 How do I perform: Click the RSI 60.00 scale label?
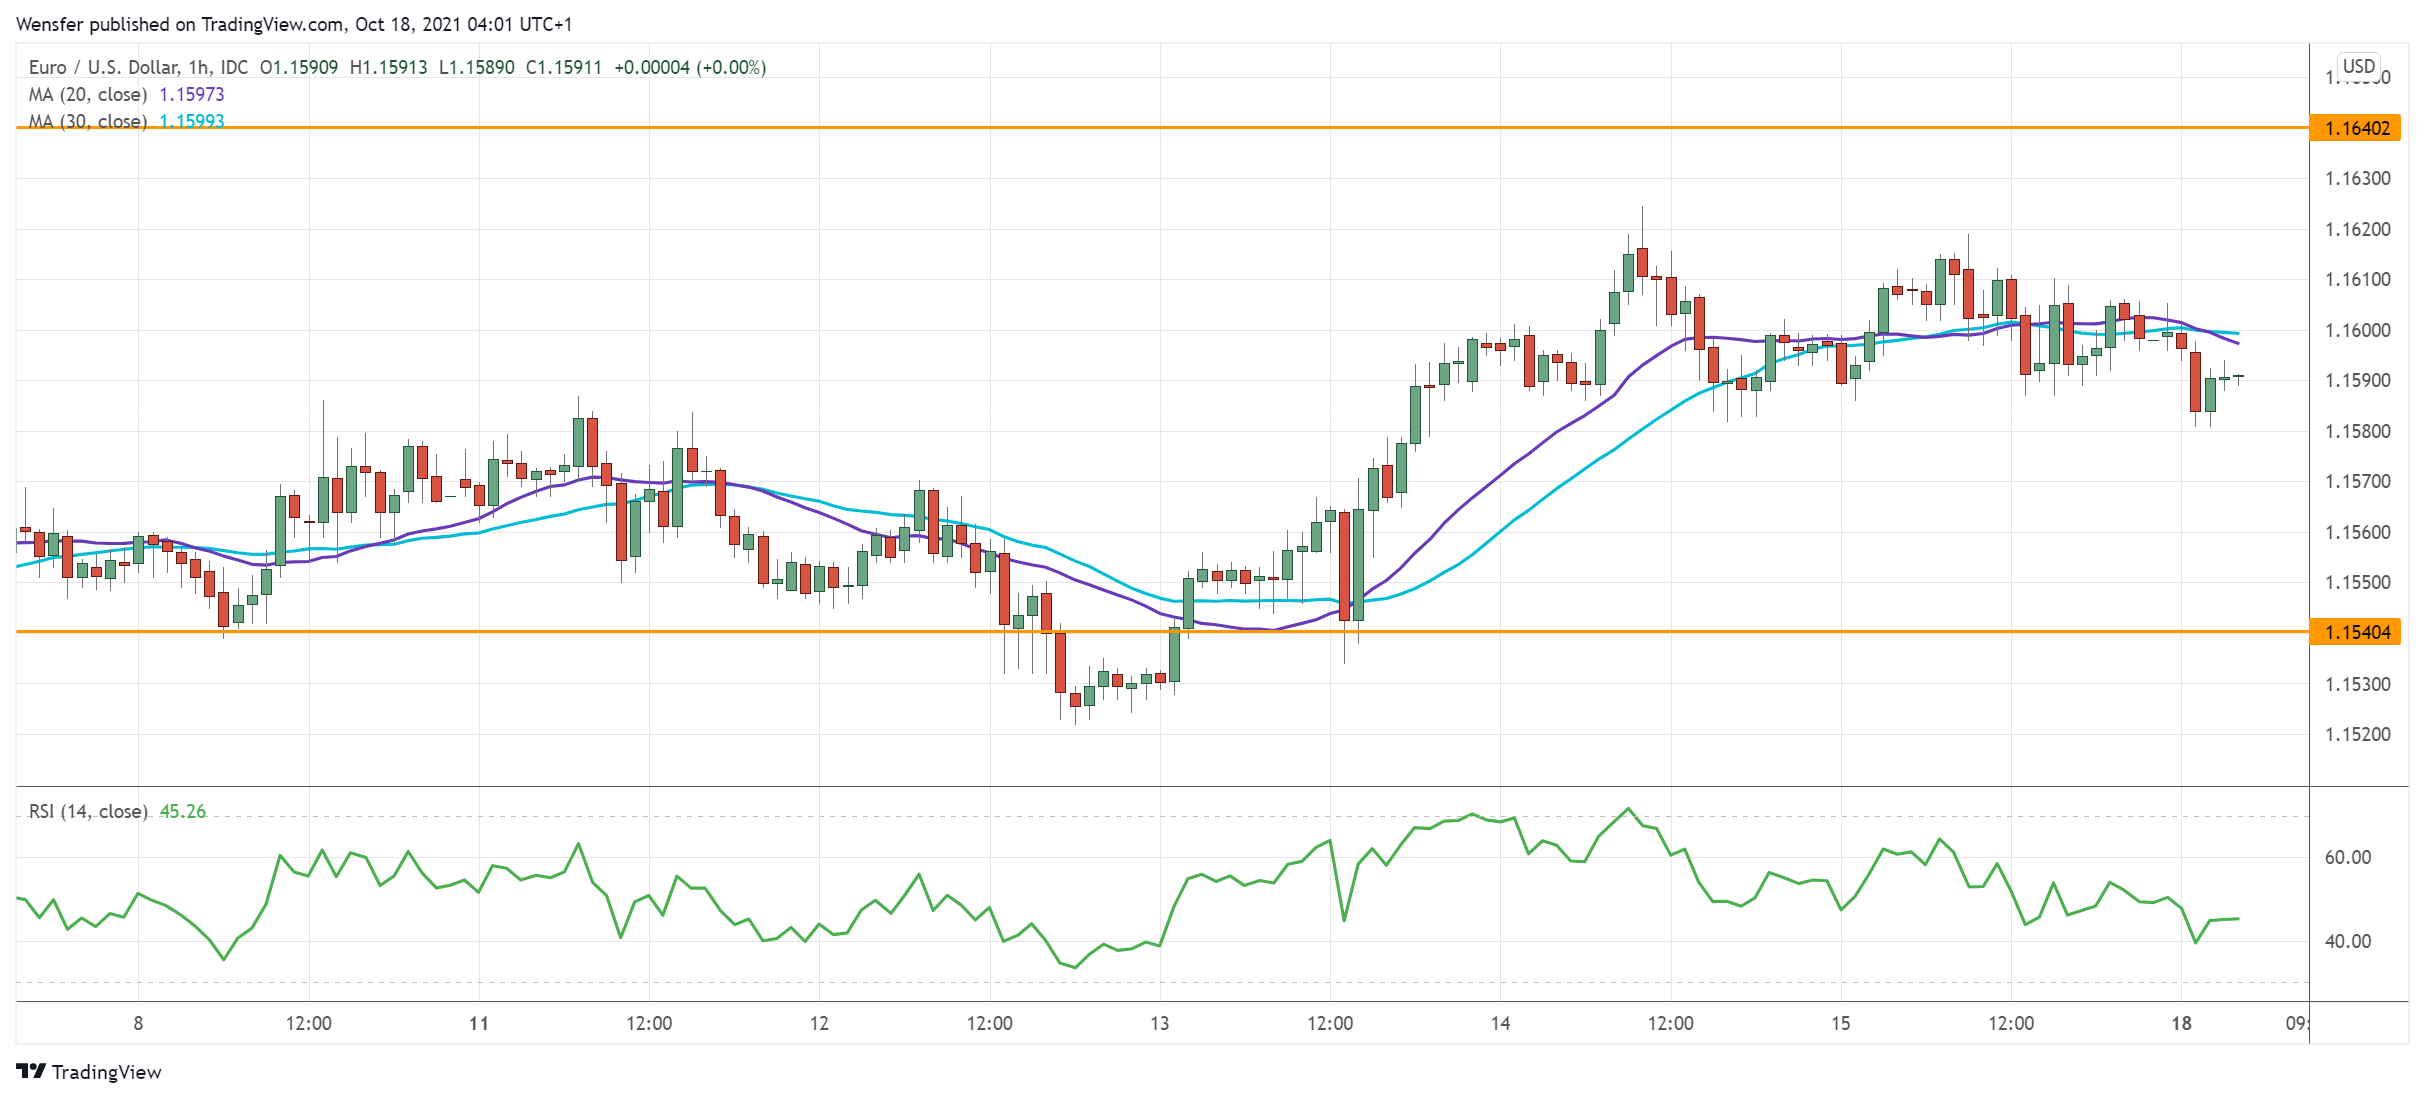(x=2347, y=857)
